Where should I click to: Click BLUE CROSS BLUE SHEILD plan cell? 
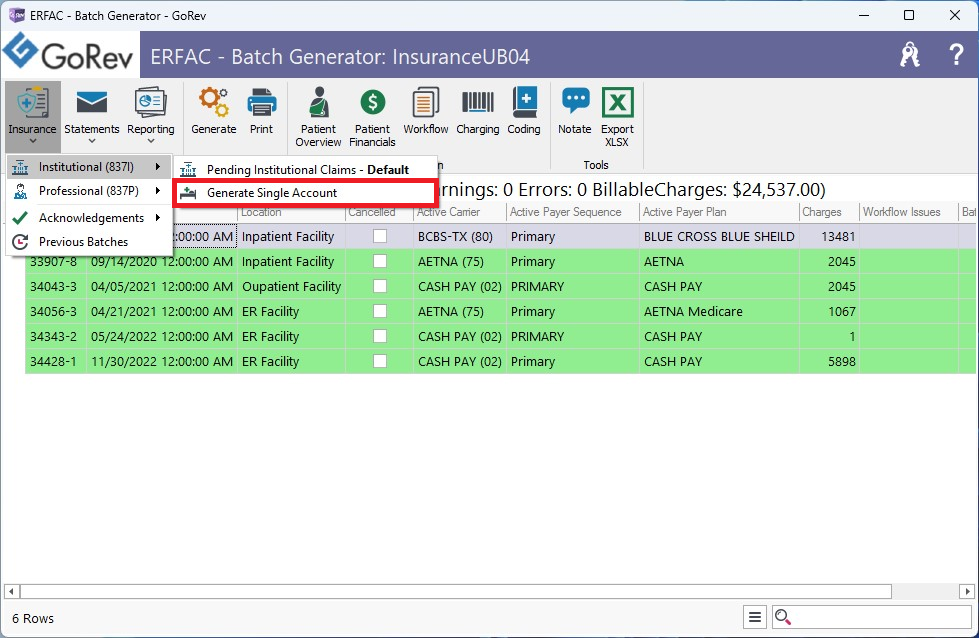point(719,236)
